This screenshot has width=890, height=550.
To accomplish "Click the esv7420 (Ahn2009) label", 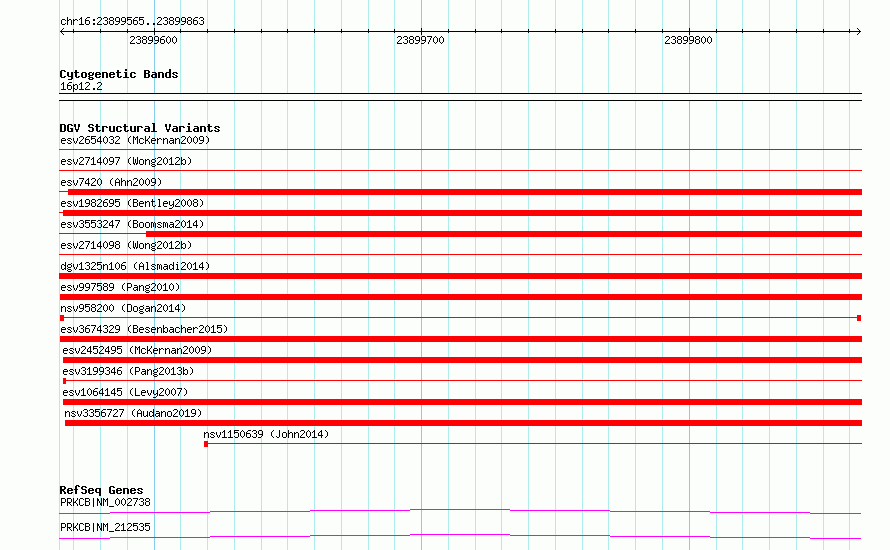I will pyautogui.click(x=111, y=182).
